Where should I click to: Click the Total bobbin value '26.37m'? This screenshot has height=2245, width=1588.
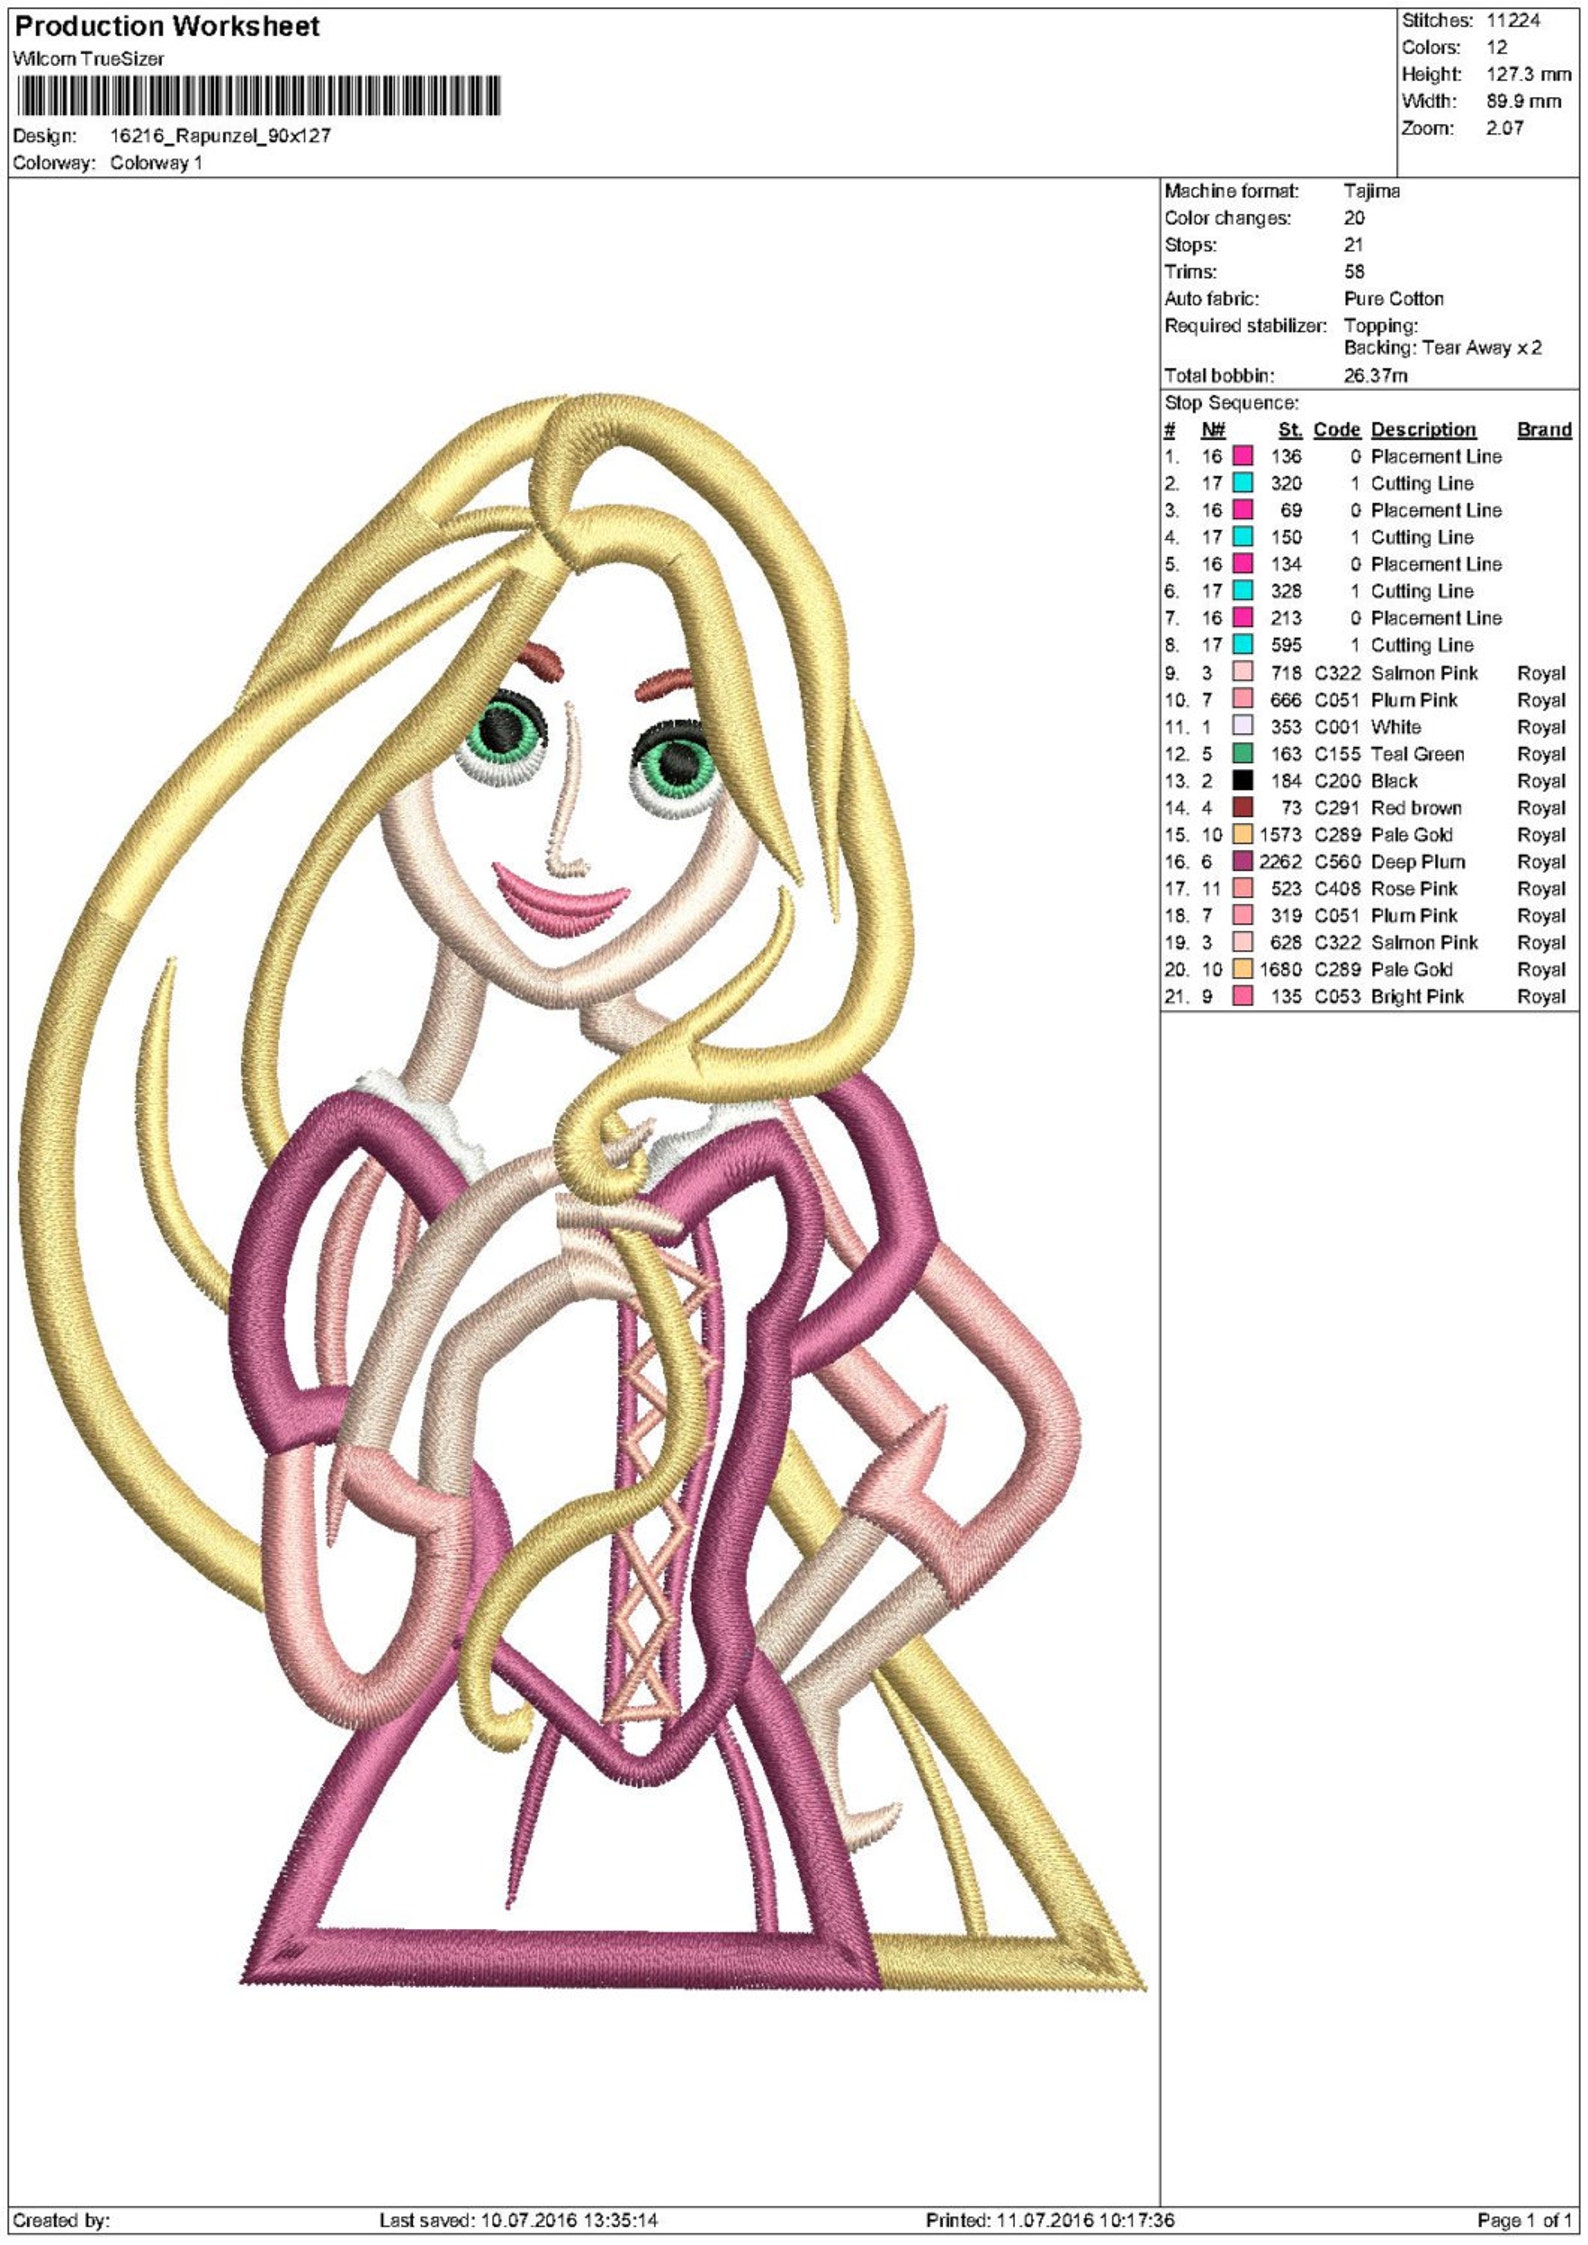click(x=1375, y=376)
